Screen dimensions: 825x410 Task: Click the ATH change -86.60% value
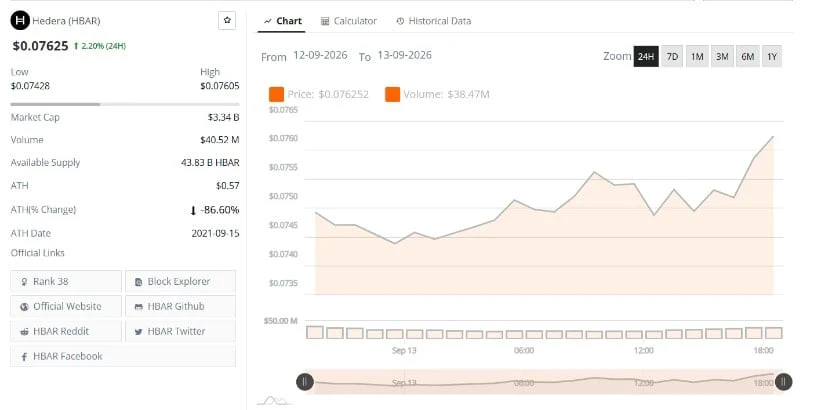tap(215, 210)
